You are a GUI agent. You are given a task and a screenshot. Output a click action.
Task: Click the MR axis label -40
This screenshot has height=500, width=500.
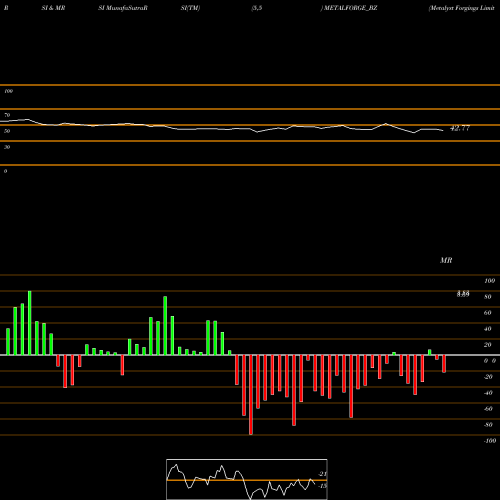click(488, 393)
